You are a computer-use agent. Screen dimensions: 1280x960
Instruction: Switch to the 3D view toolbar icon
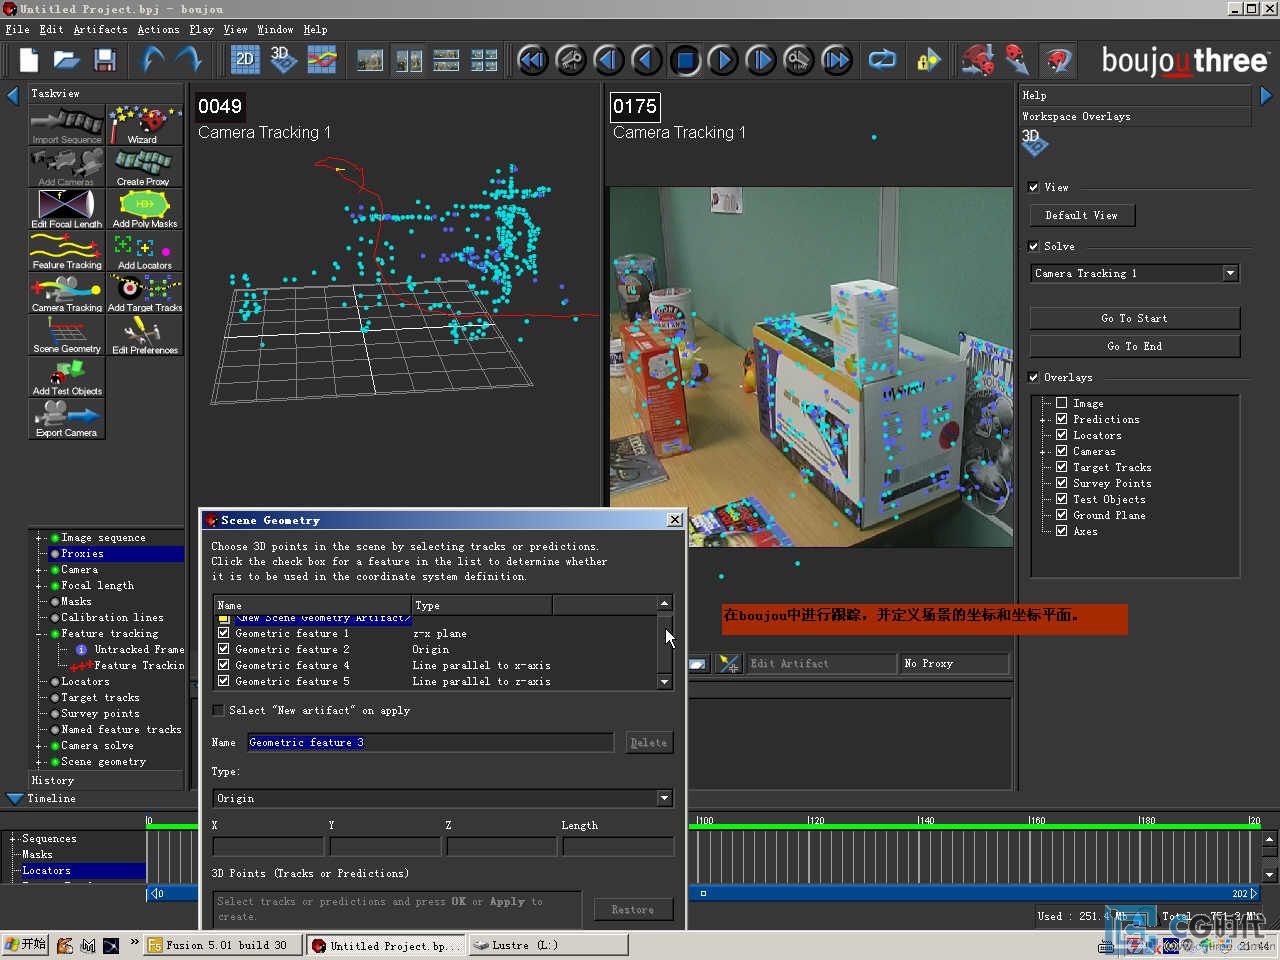tap(283, 60)
